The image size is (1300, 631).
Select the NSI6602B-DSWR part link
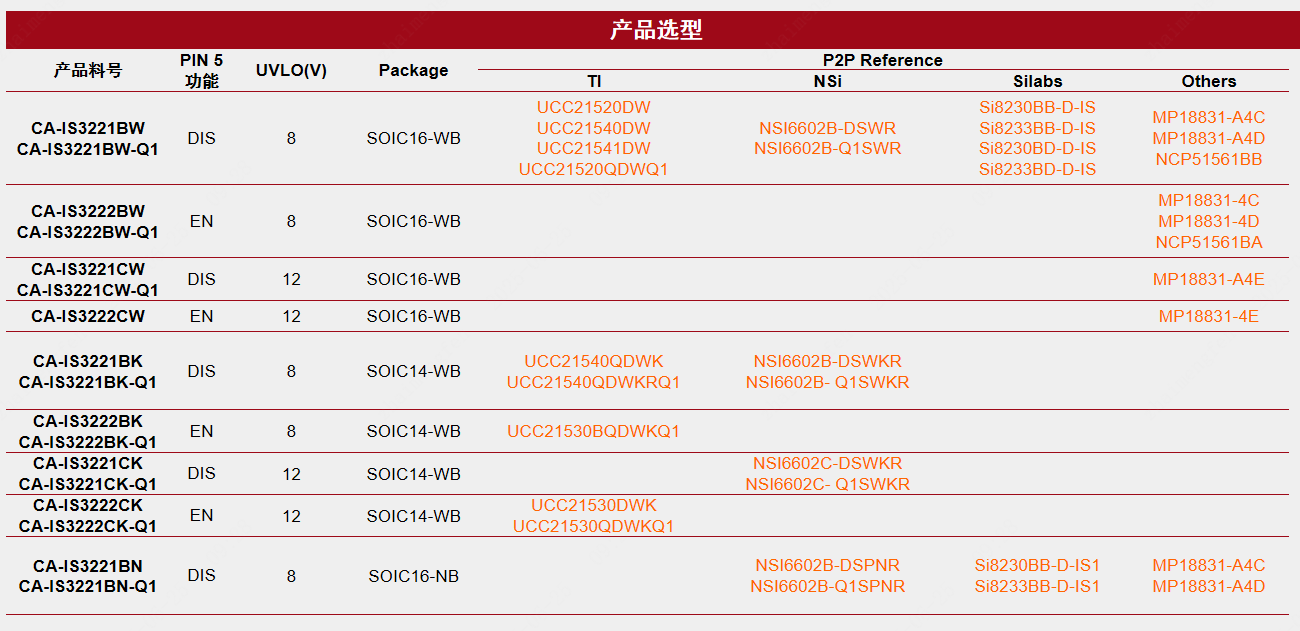click(827, 128)
